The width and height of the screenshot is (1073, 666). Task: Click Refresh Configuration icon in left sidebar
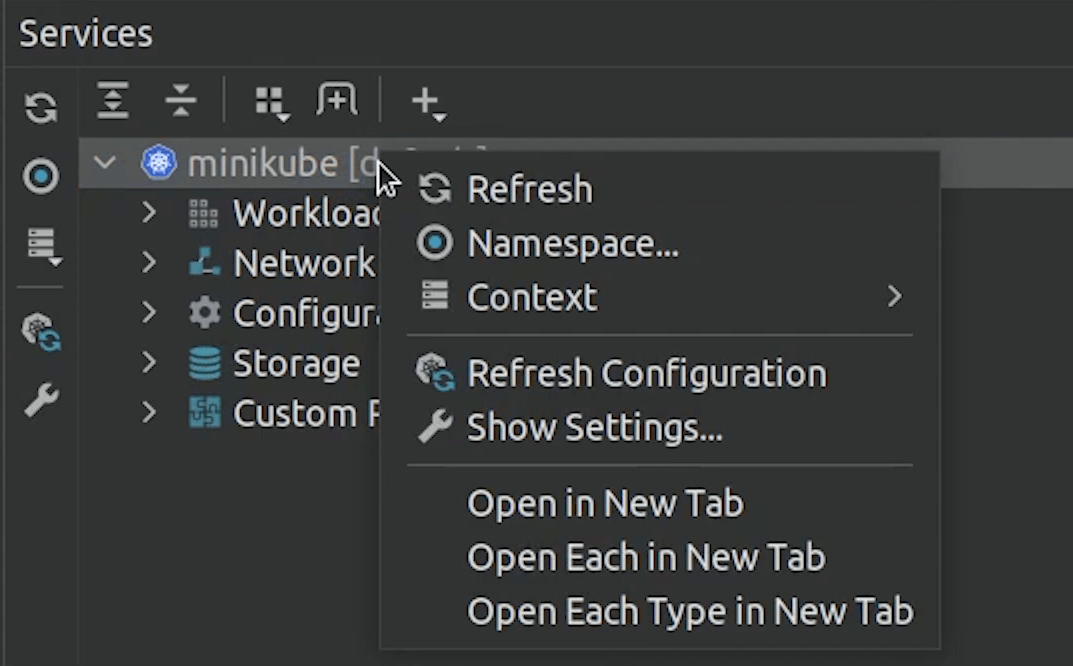click(42, 332)
